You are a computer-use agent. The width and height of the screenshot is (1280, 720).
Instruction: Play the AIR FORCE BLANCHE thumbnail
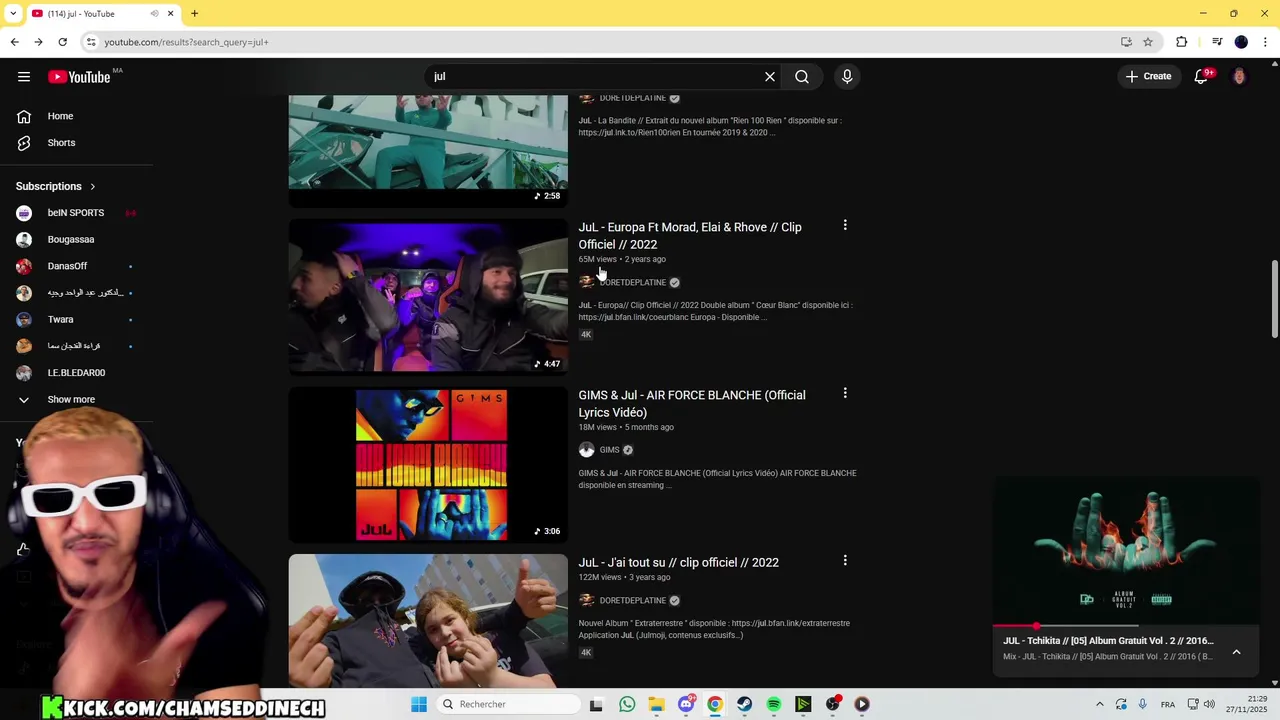click(x=428, y=465)
